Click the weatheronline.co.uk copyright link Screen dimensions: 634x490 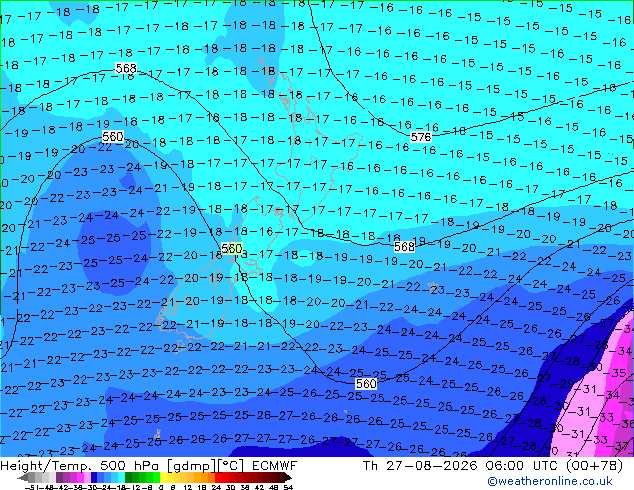tap(549, 481)
